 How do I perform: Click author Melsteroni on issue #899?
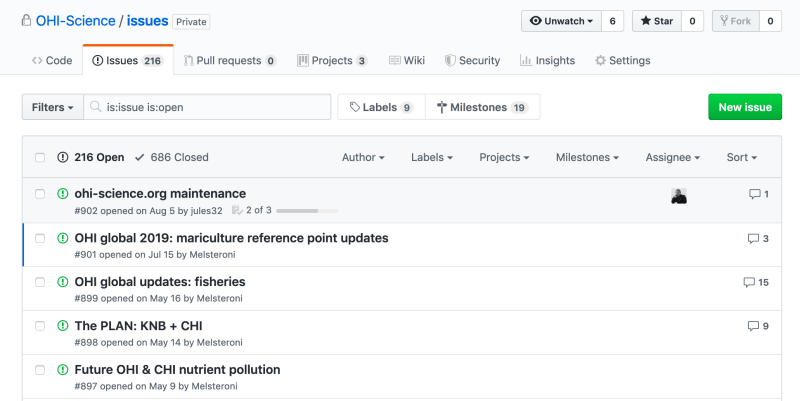[x=219, y=298]
